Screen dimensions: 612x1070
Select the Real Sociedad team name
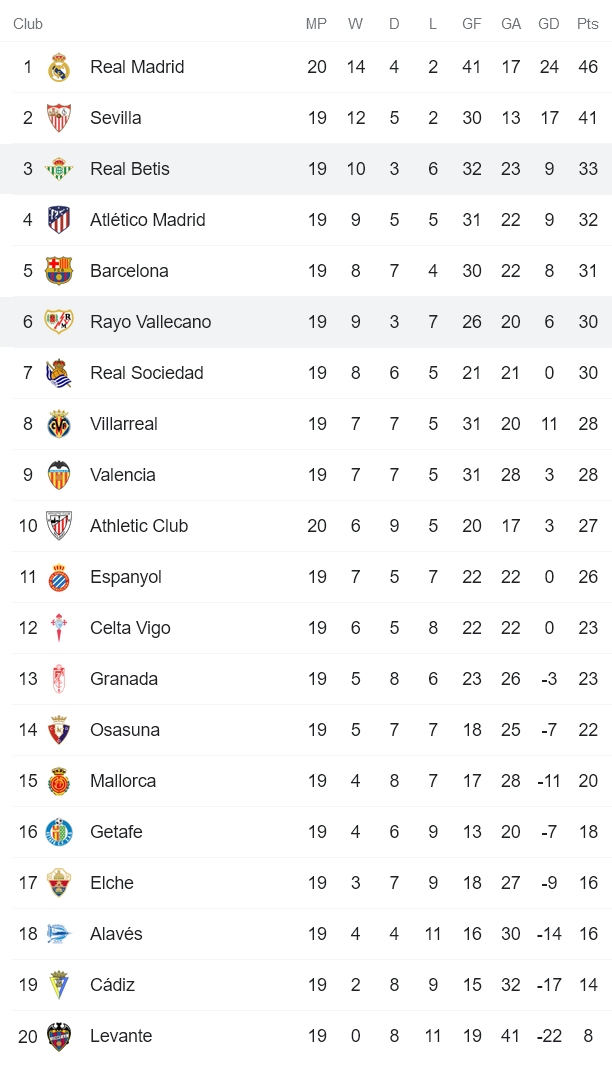pyautogui.click(x=146, y=373)
